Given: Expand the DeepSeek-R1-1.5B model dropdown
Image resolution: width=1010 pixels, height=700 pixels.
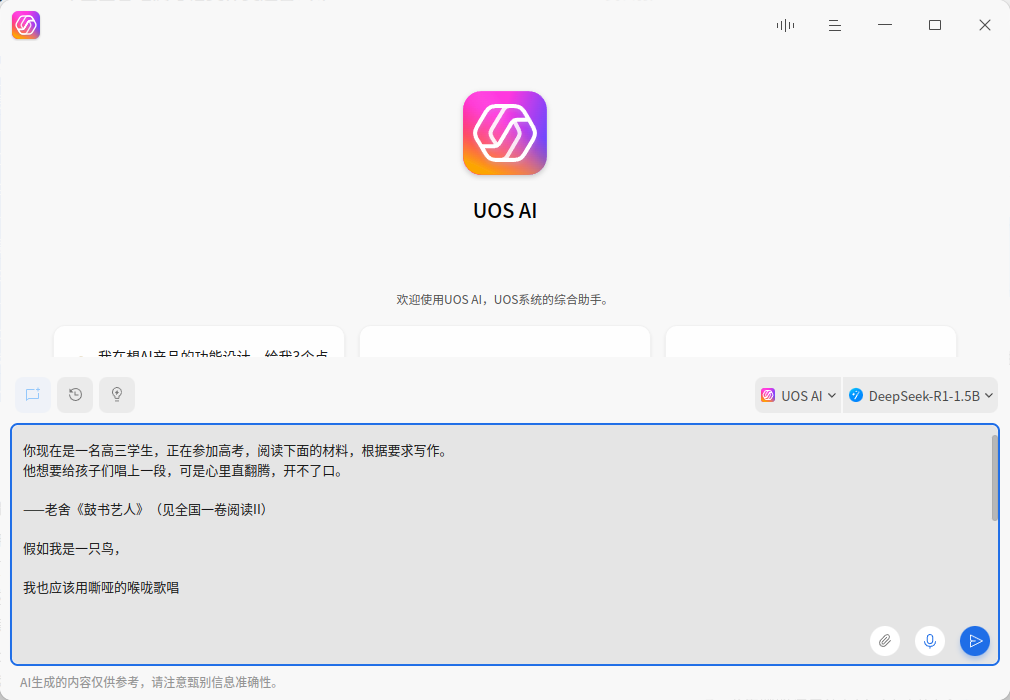Looking at the screenshot, I should [x=920, y=395].
